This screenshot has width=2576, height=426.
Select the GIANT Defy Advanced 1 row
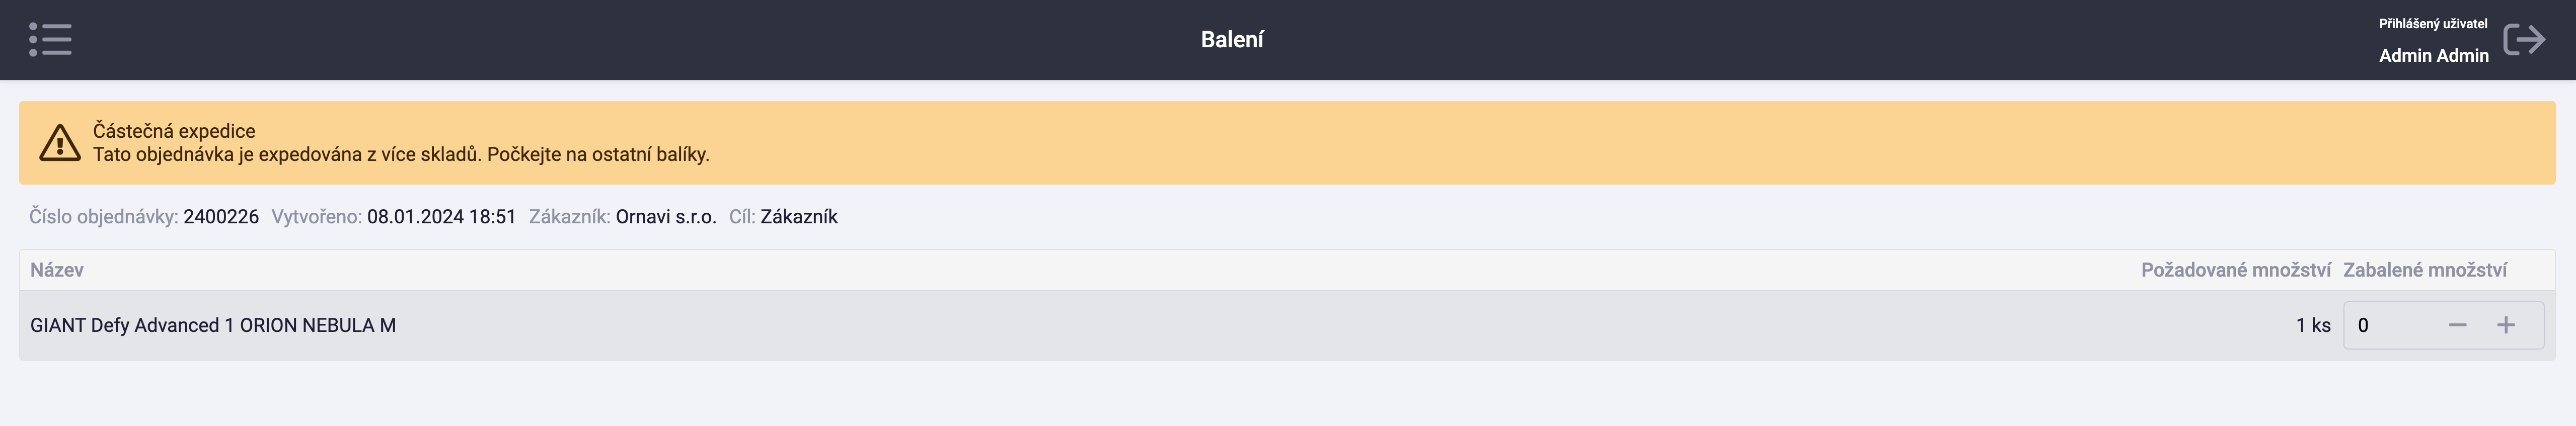[1287, 325]
